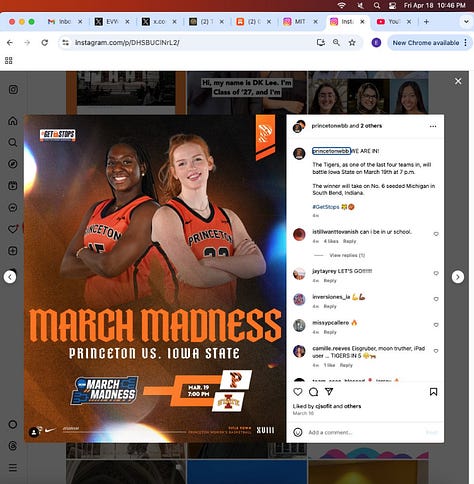Open Threads icon in sidebar

[x=13, y=446]
